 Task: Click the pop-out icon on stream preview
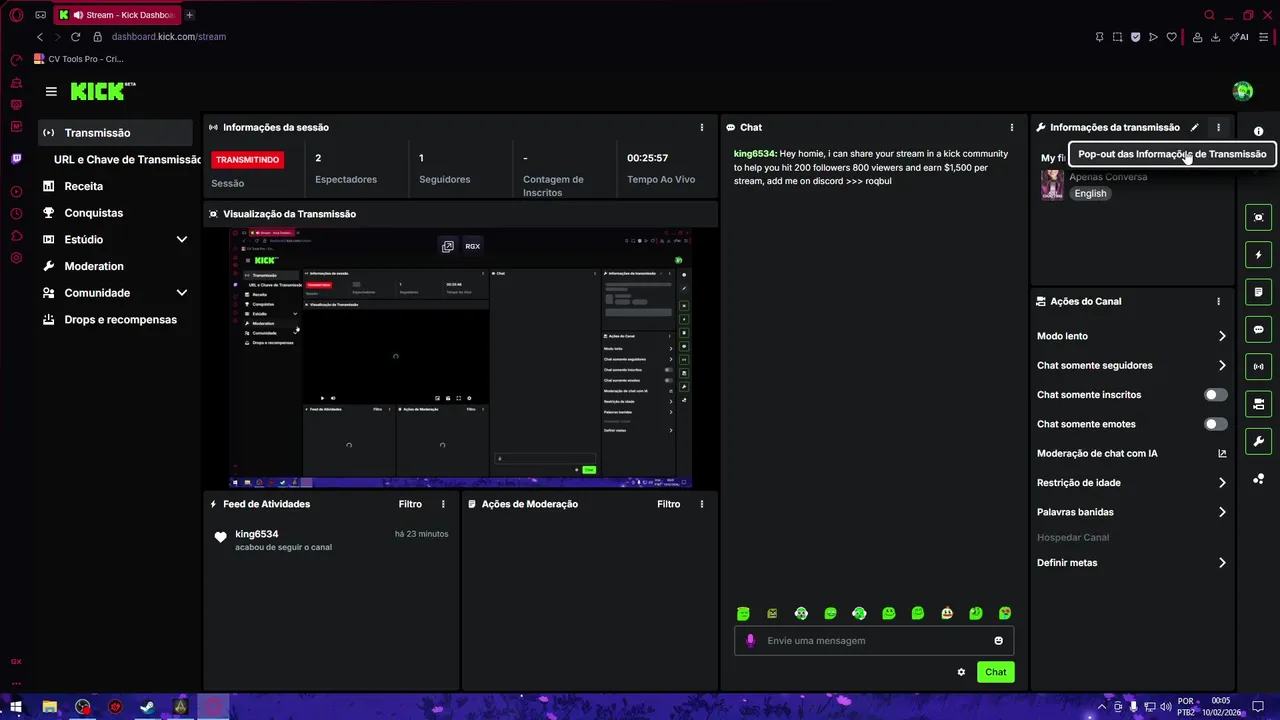448,246
